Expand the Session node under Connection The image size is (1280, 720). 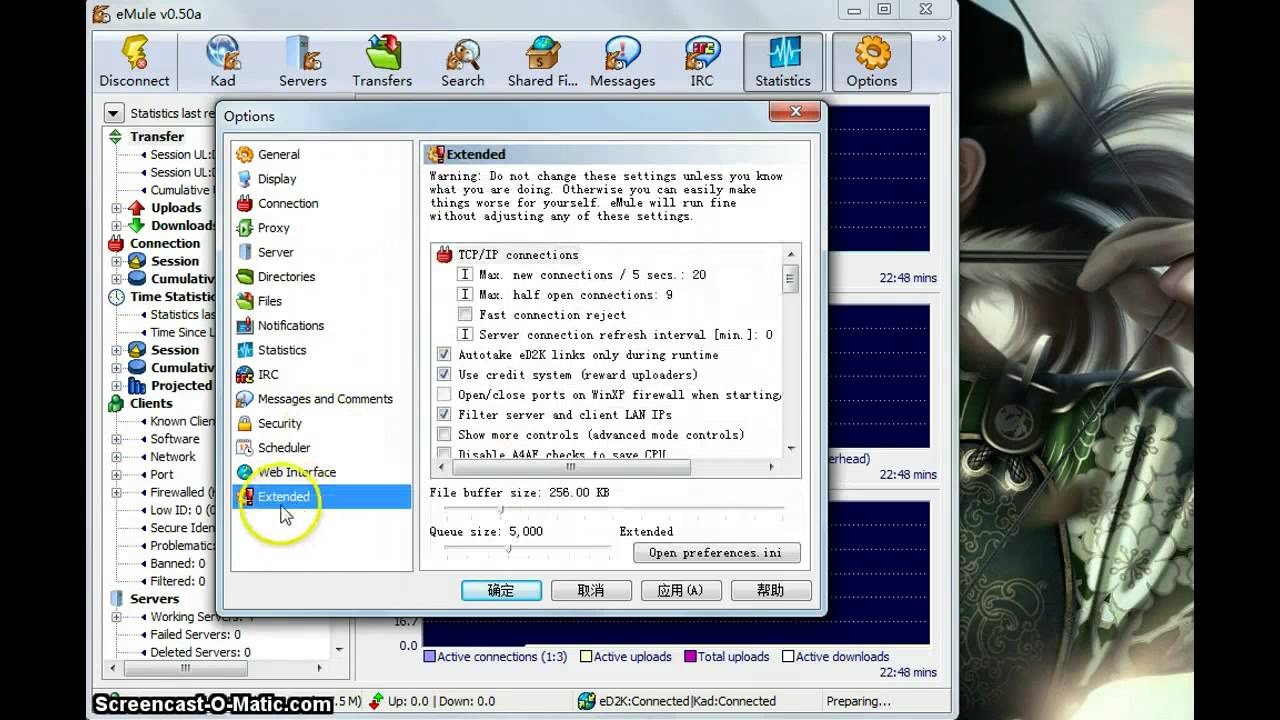(116, 261)
